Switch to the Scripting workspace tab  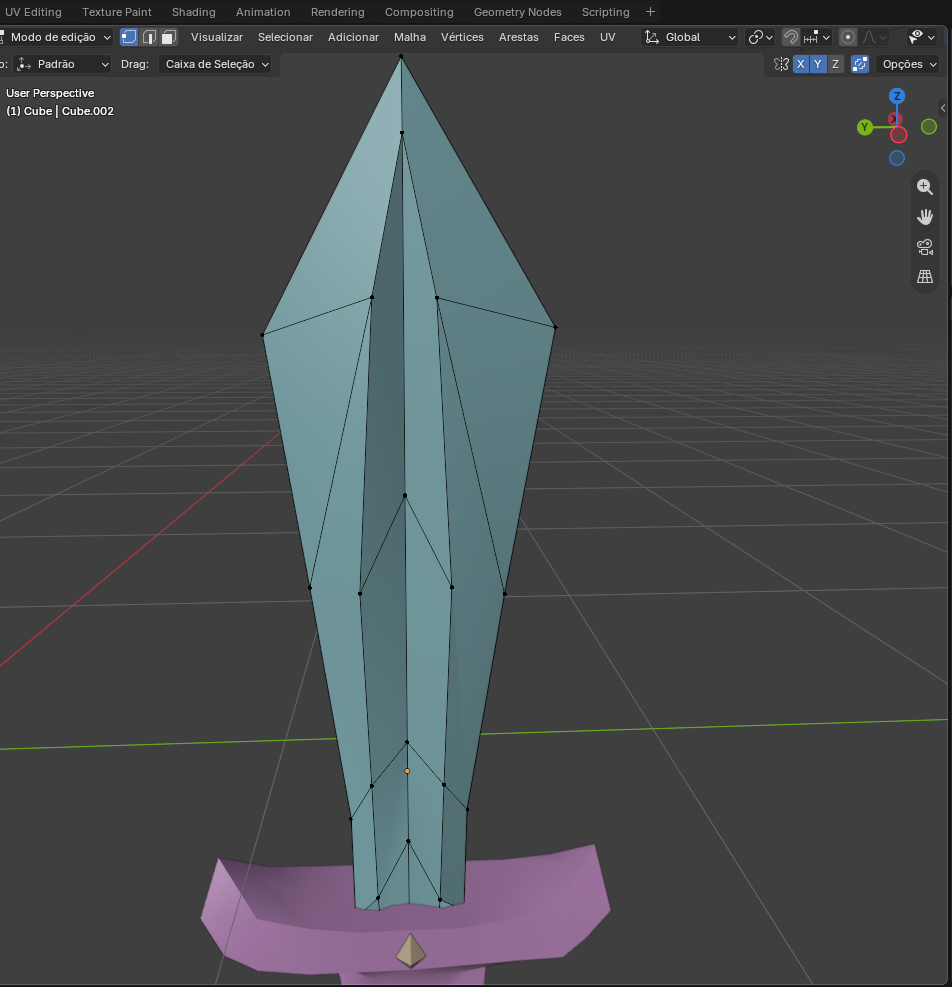click(x=605, y=12)
